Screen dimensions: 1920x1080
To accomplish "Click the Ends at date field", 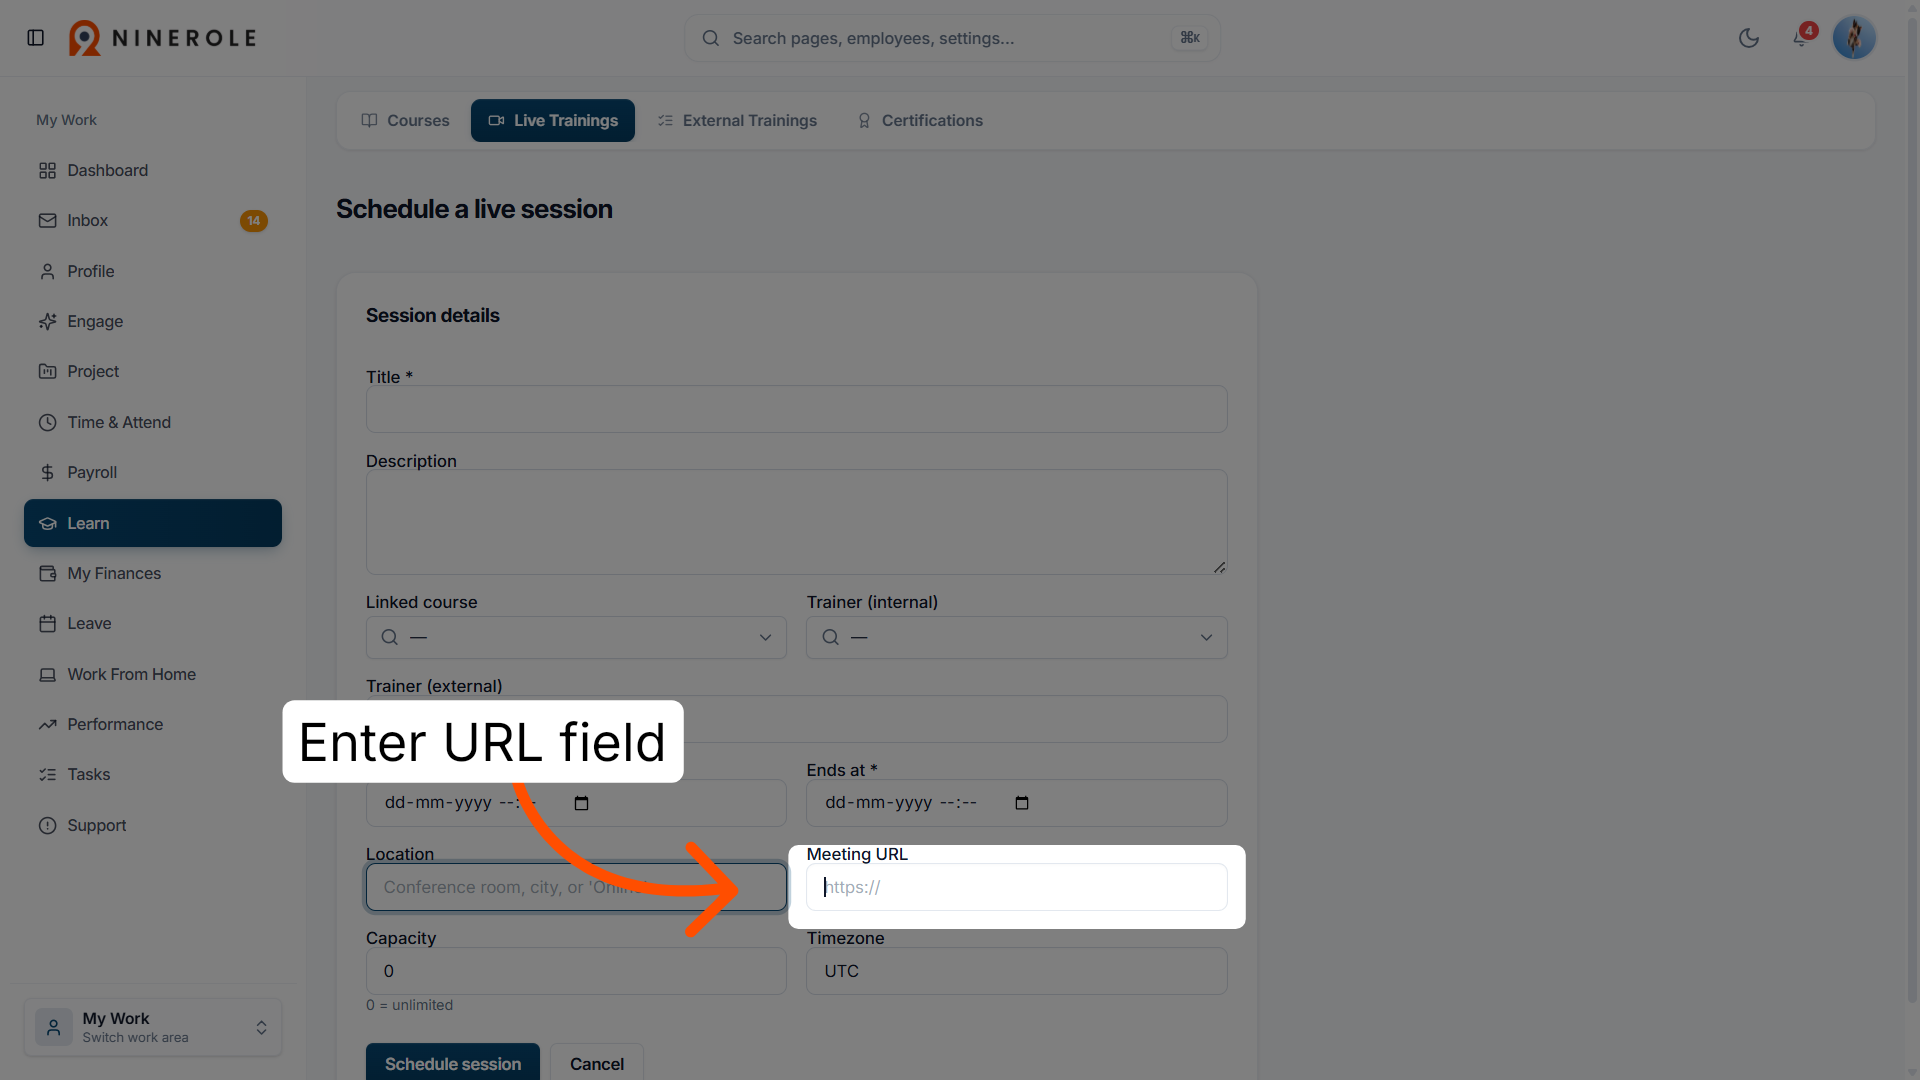I will [x=1017, y=803].
